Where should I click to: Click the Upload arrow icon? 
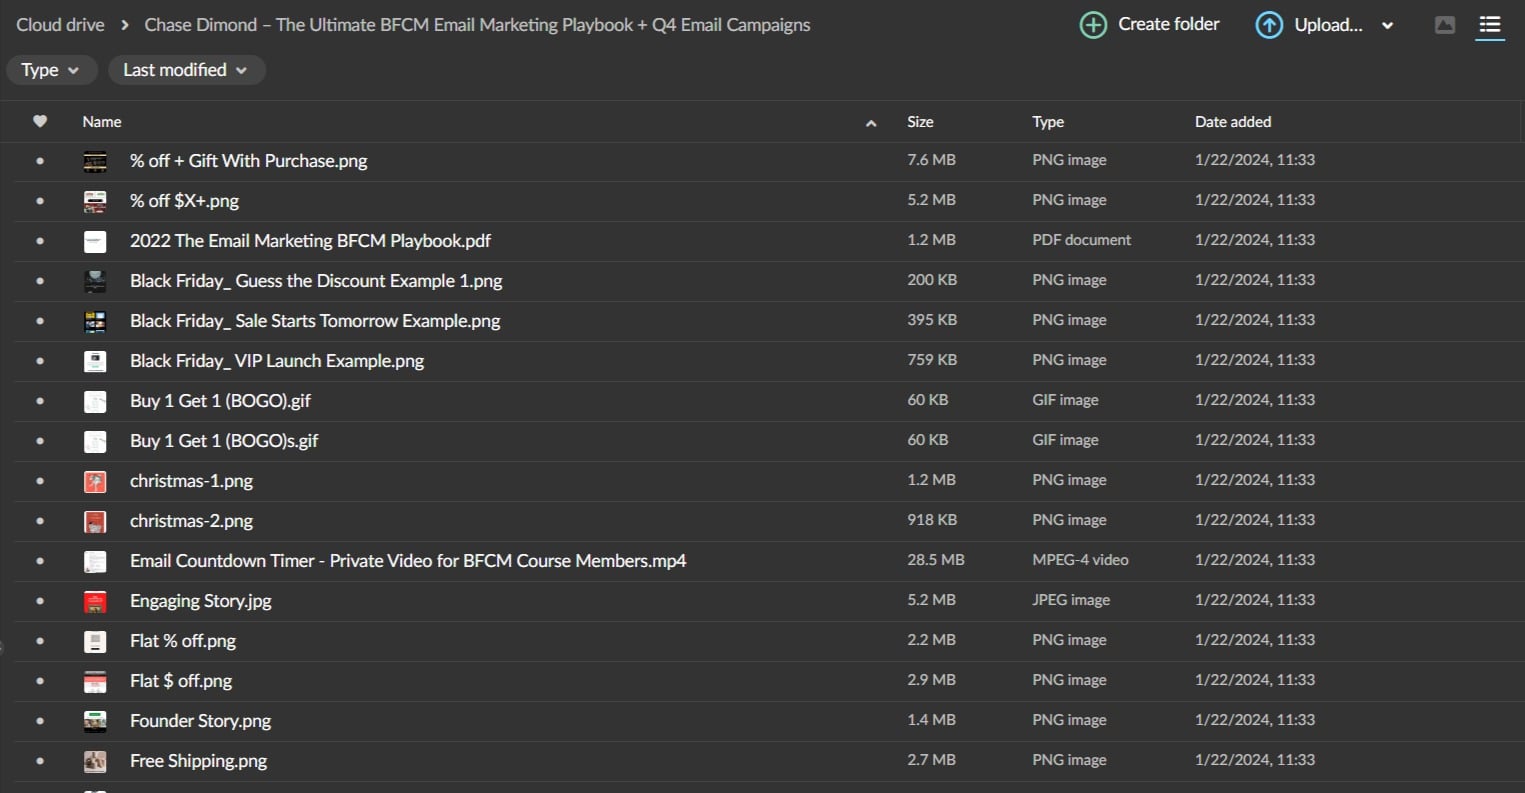click(x=1269, y=25)
